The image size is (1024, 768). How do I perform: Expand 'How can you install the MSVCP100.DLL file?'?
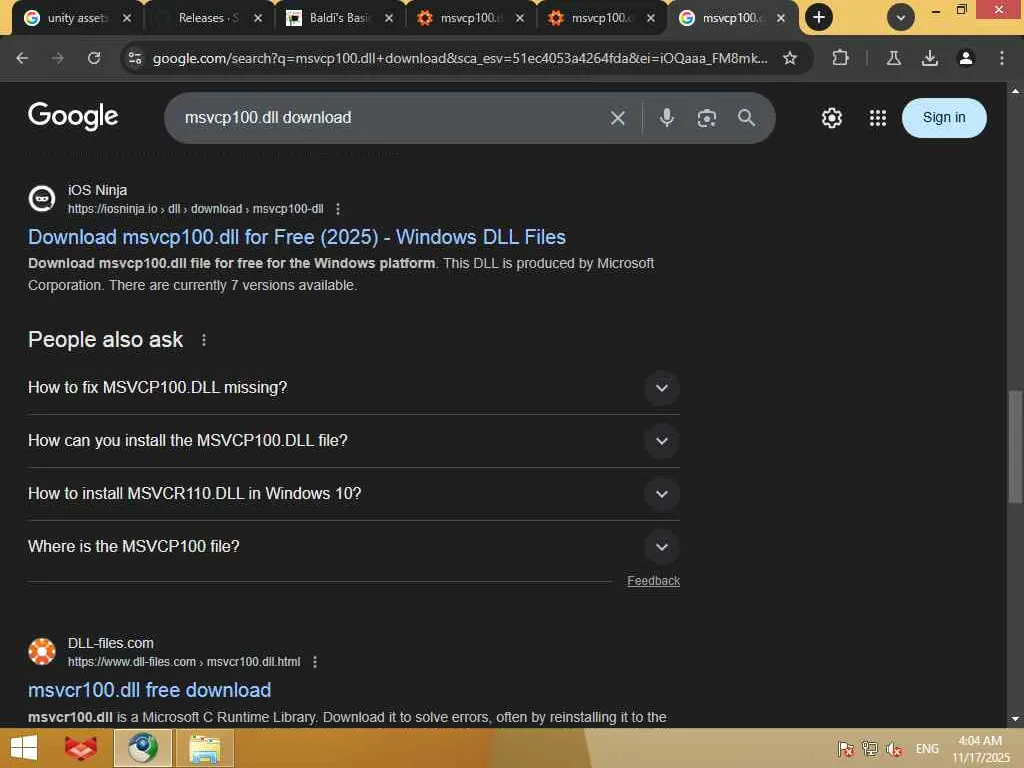coord(662,441)
